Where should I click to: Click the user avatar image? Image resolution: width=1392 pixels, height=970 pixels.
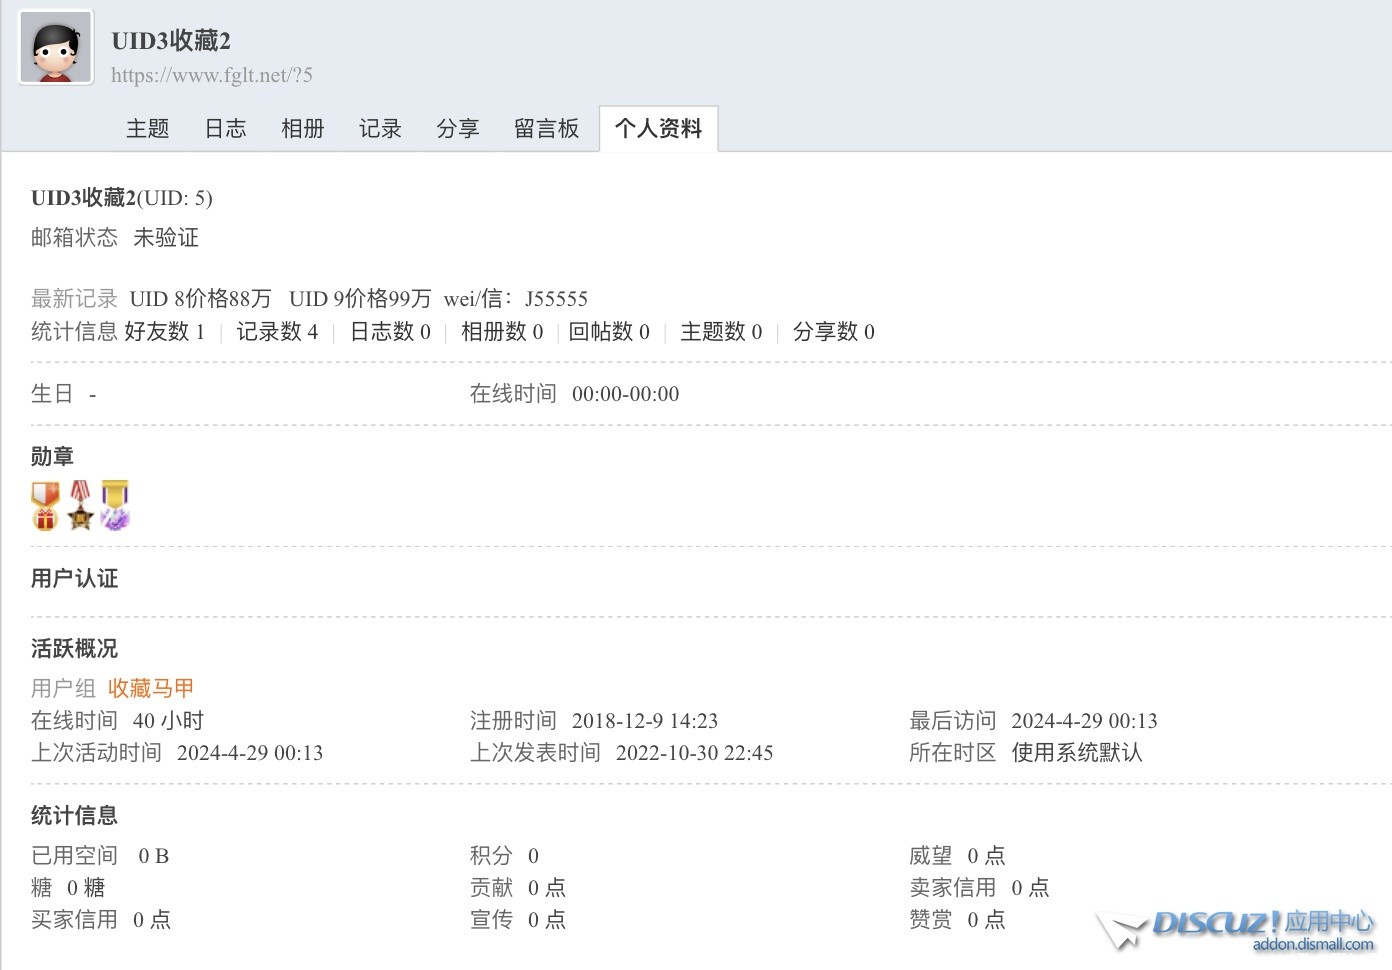[57, 48]
